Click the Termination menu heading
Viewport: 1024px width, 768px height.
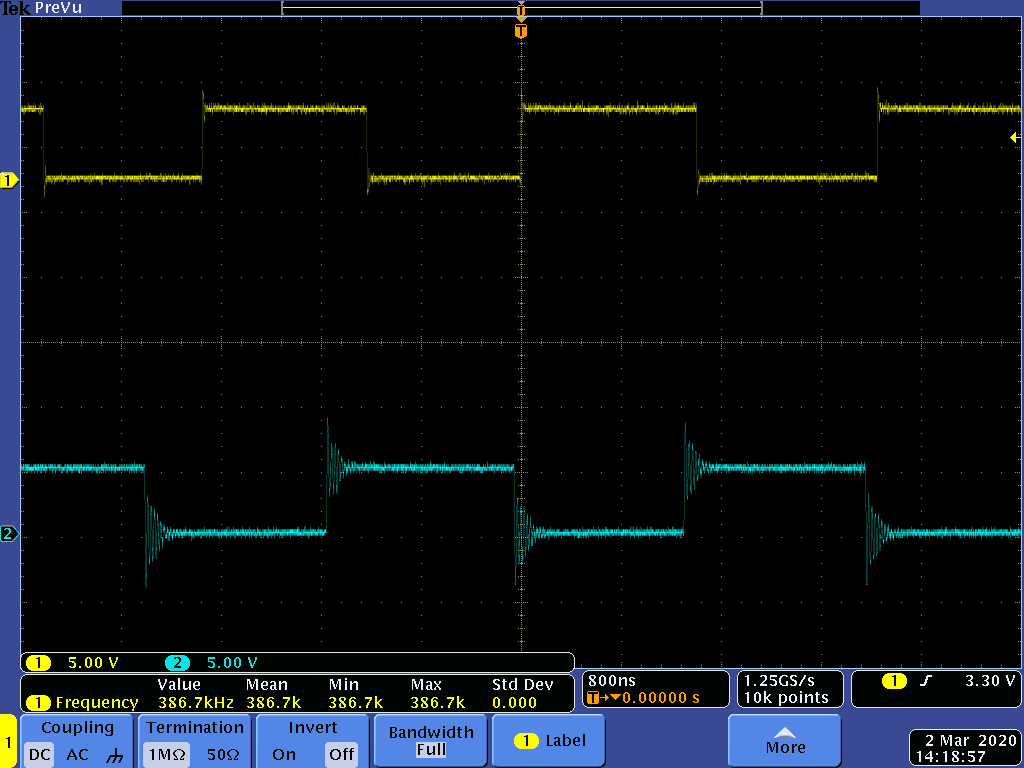(195, 728)
